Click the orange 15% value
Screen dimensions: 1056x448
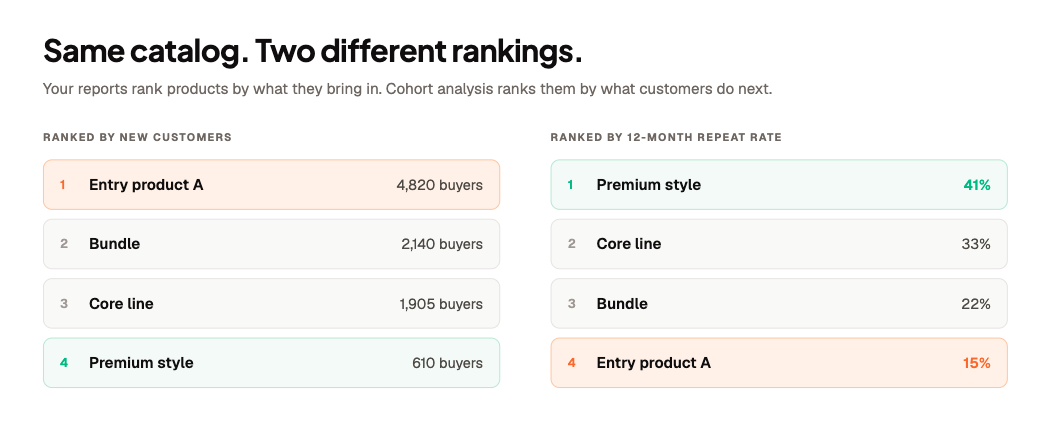(x=977, y=362)
